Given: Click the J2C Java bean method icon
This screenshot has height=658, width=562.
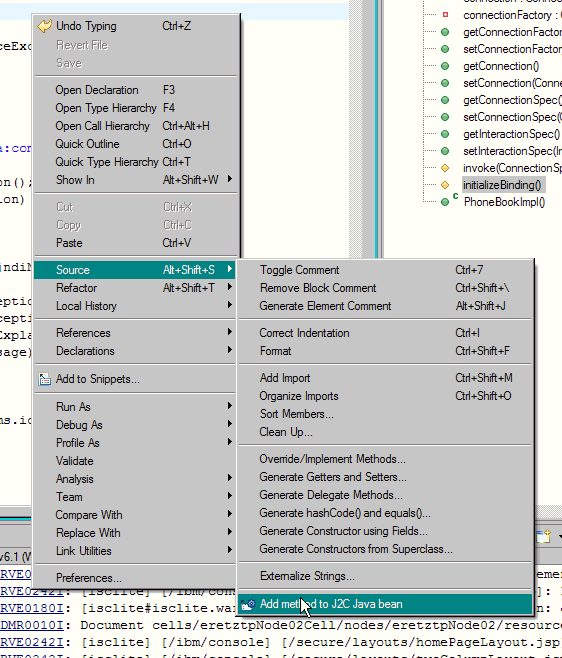Looking at the screenshot, I should click(248, 604).
